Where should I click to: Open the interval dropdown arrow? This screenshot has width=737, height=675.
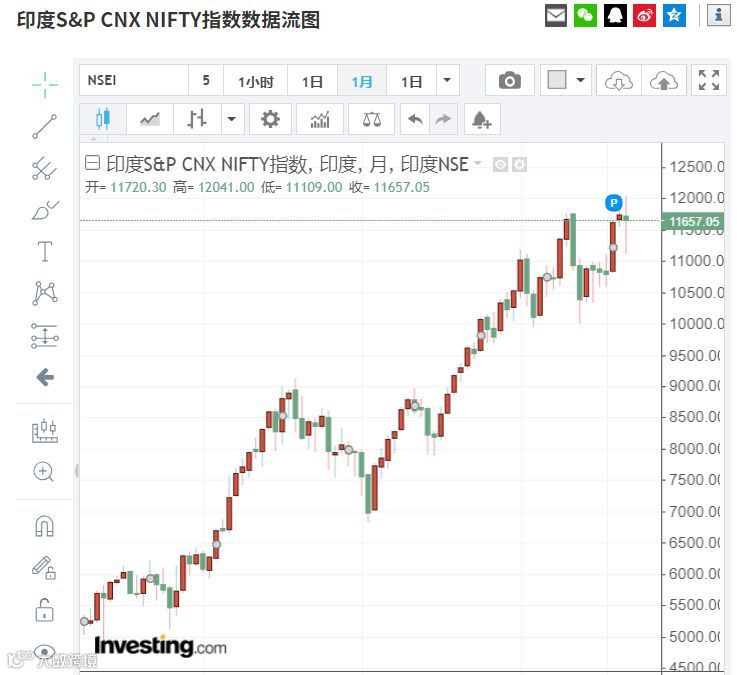pos(447,80)
